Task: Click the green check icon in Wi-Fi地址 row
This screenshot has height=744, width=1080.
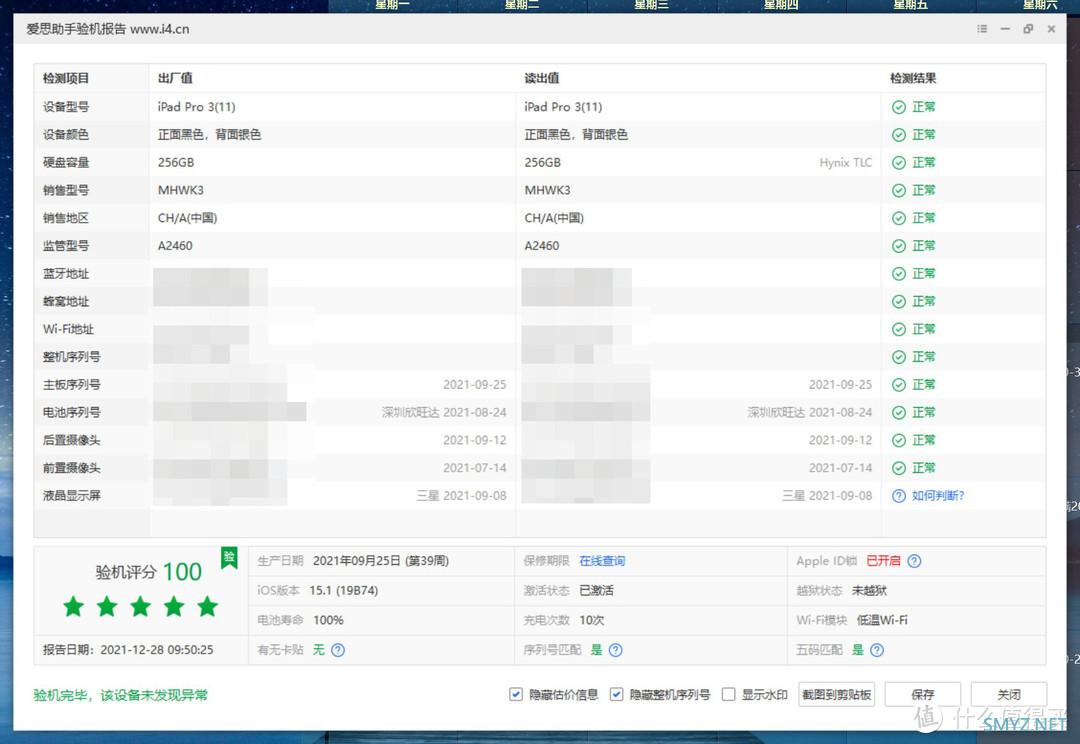Action: point(899,329)
